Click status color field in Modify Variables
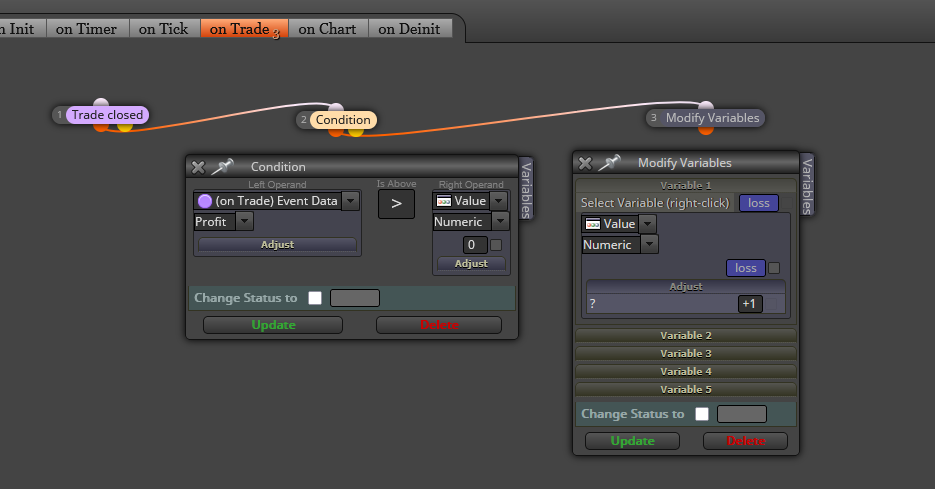 (742, 414)
